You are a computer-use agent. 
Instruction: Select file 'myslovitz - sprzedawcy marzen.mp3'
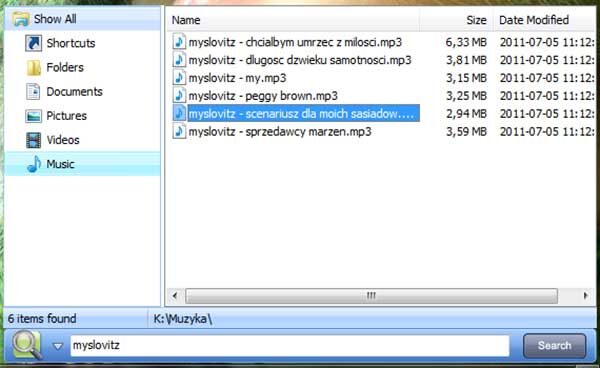pyautogui.click(x=280, y=131)
